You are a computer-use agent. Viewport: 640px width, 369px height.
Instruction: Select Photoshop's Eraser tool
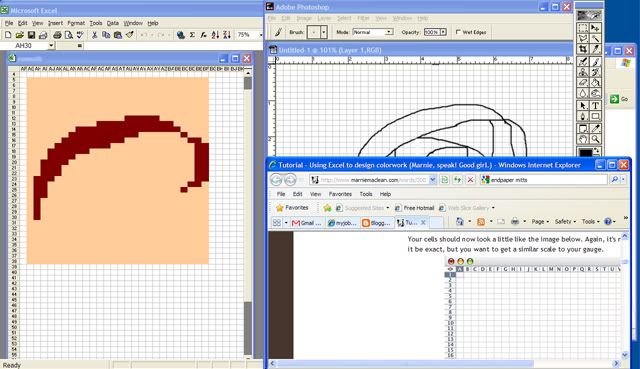click(583, 83)
